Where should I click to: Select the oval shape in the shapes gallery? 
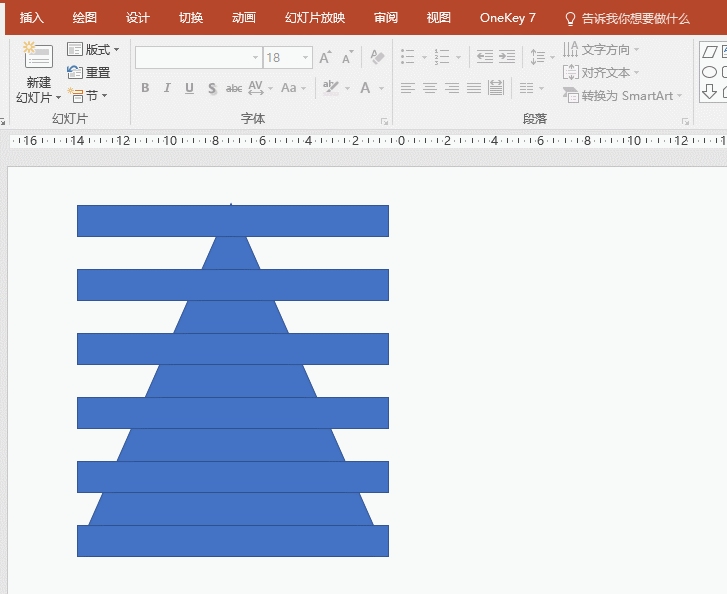(709, 72)
